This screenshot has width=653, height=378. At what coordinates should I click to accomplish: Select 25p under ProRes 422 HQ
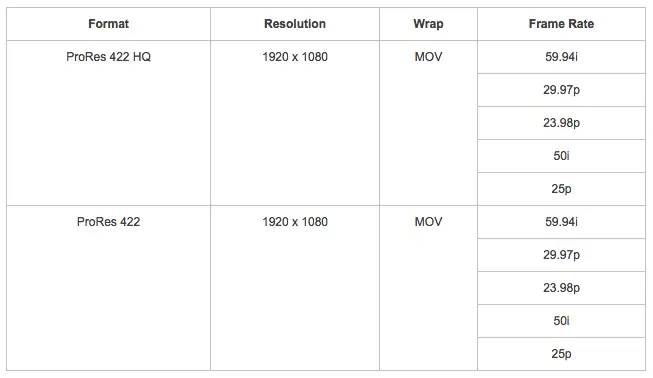coord(561,189)
